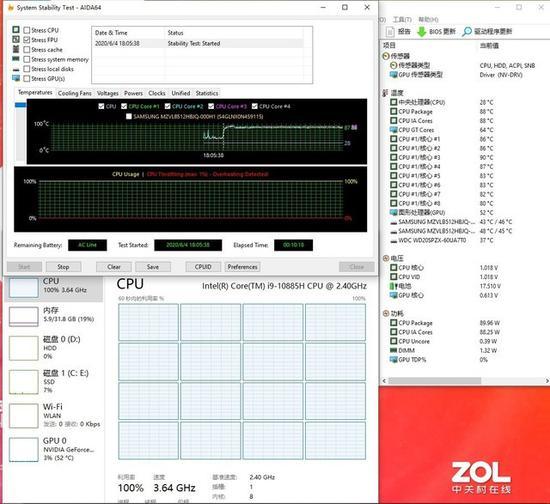The width and height of the screenshot is (550, 504).
Task: Click the Save button
Action: (153, 267)
